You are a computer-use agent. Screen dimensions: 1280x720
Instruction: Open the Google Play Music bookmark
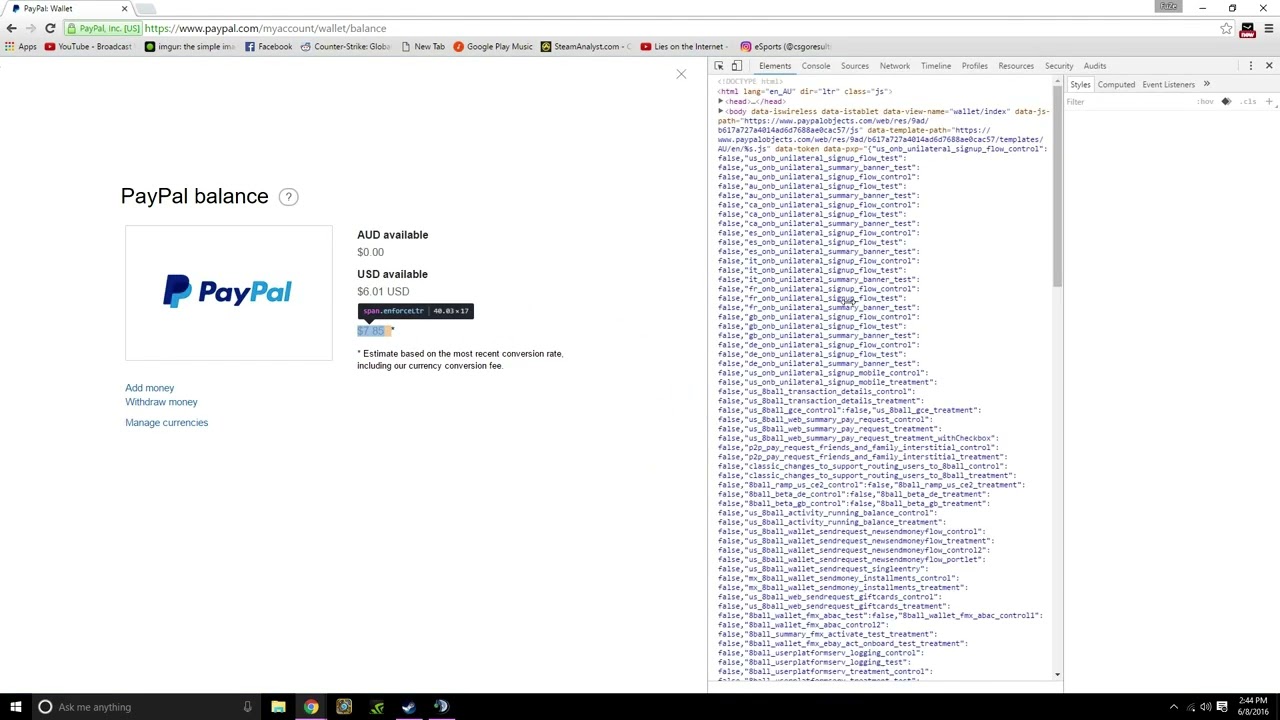coord(493,46)
